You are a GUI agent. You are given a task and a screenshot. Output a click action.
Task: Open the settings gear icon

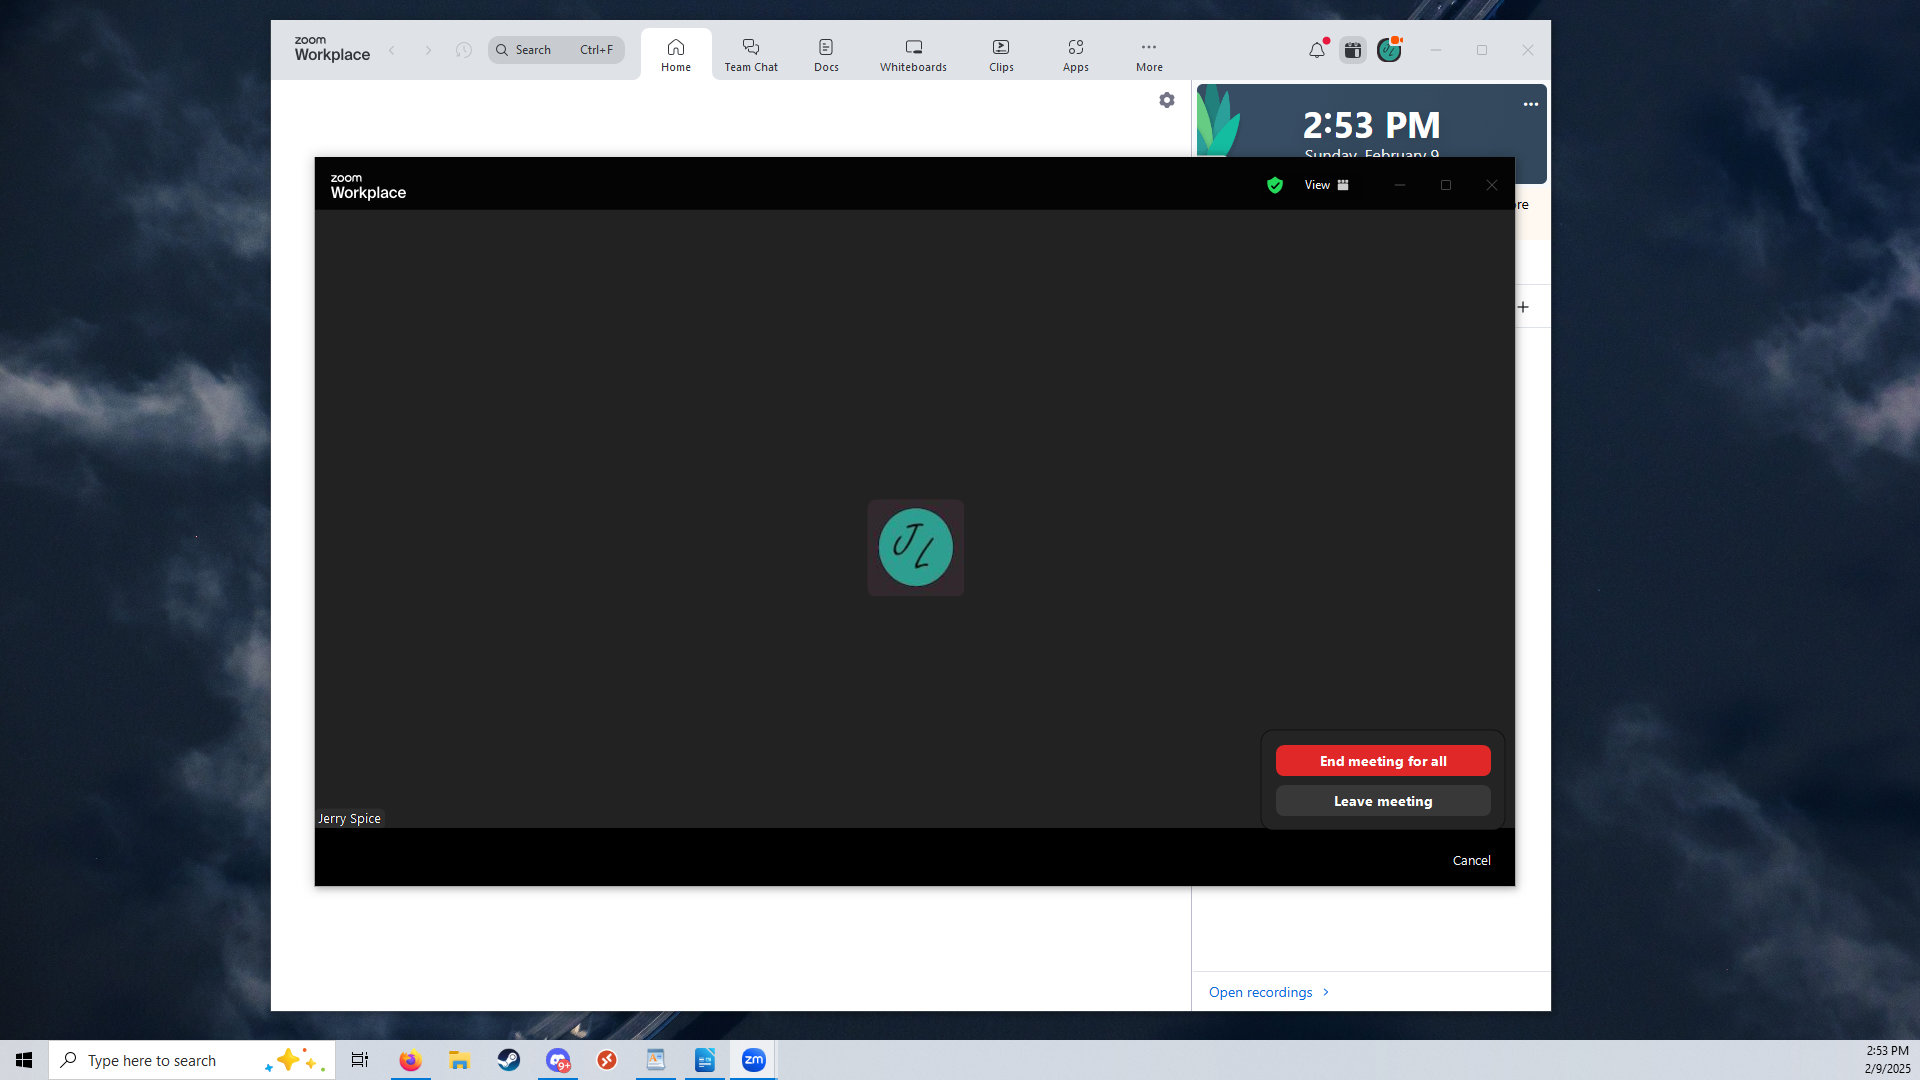point(1167,100)
